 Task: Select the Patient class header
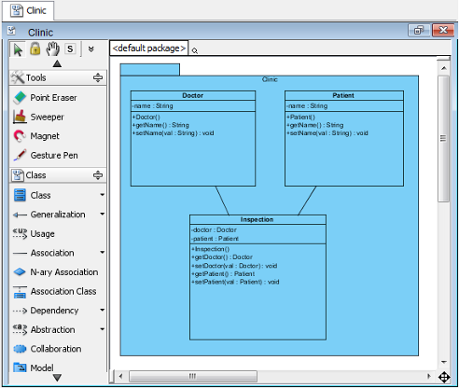pyautogui.click(x=344, y=95)
